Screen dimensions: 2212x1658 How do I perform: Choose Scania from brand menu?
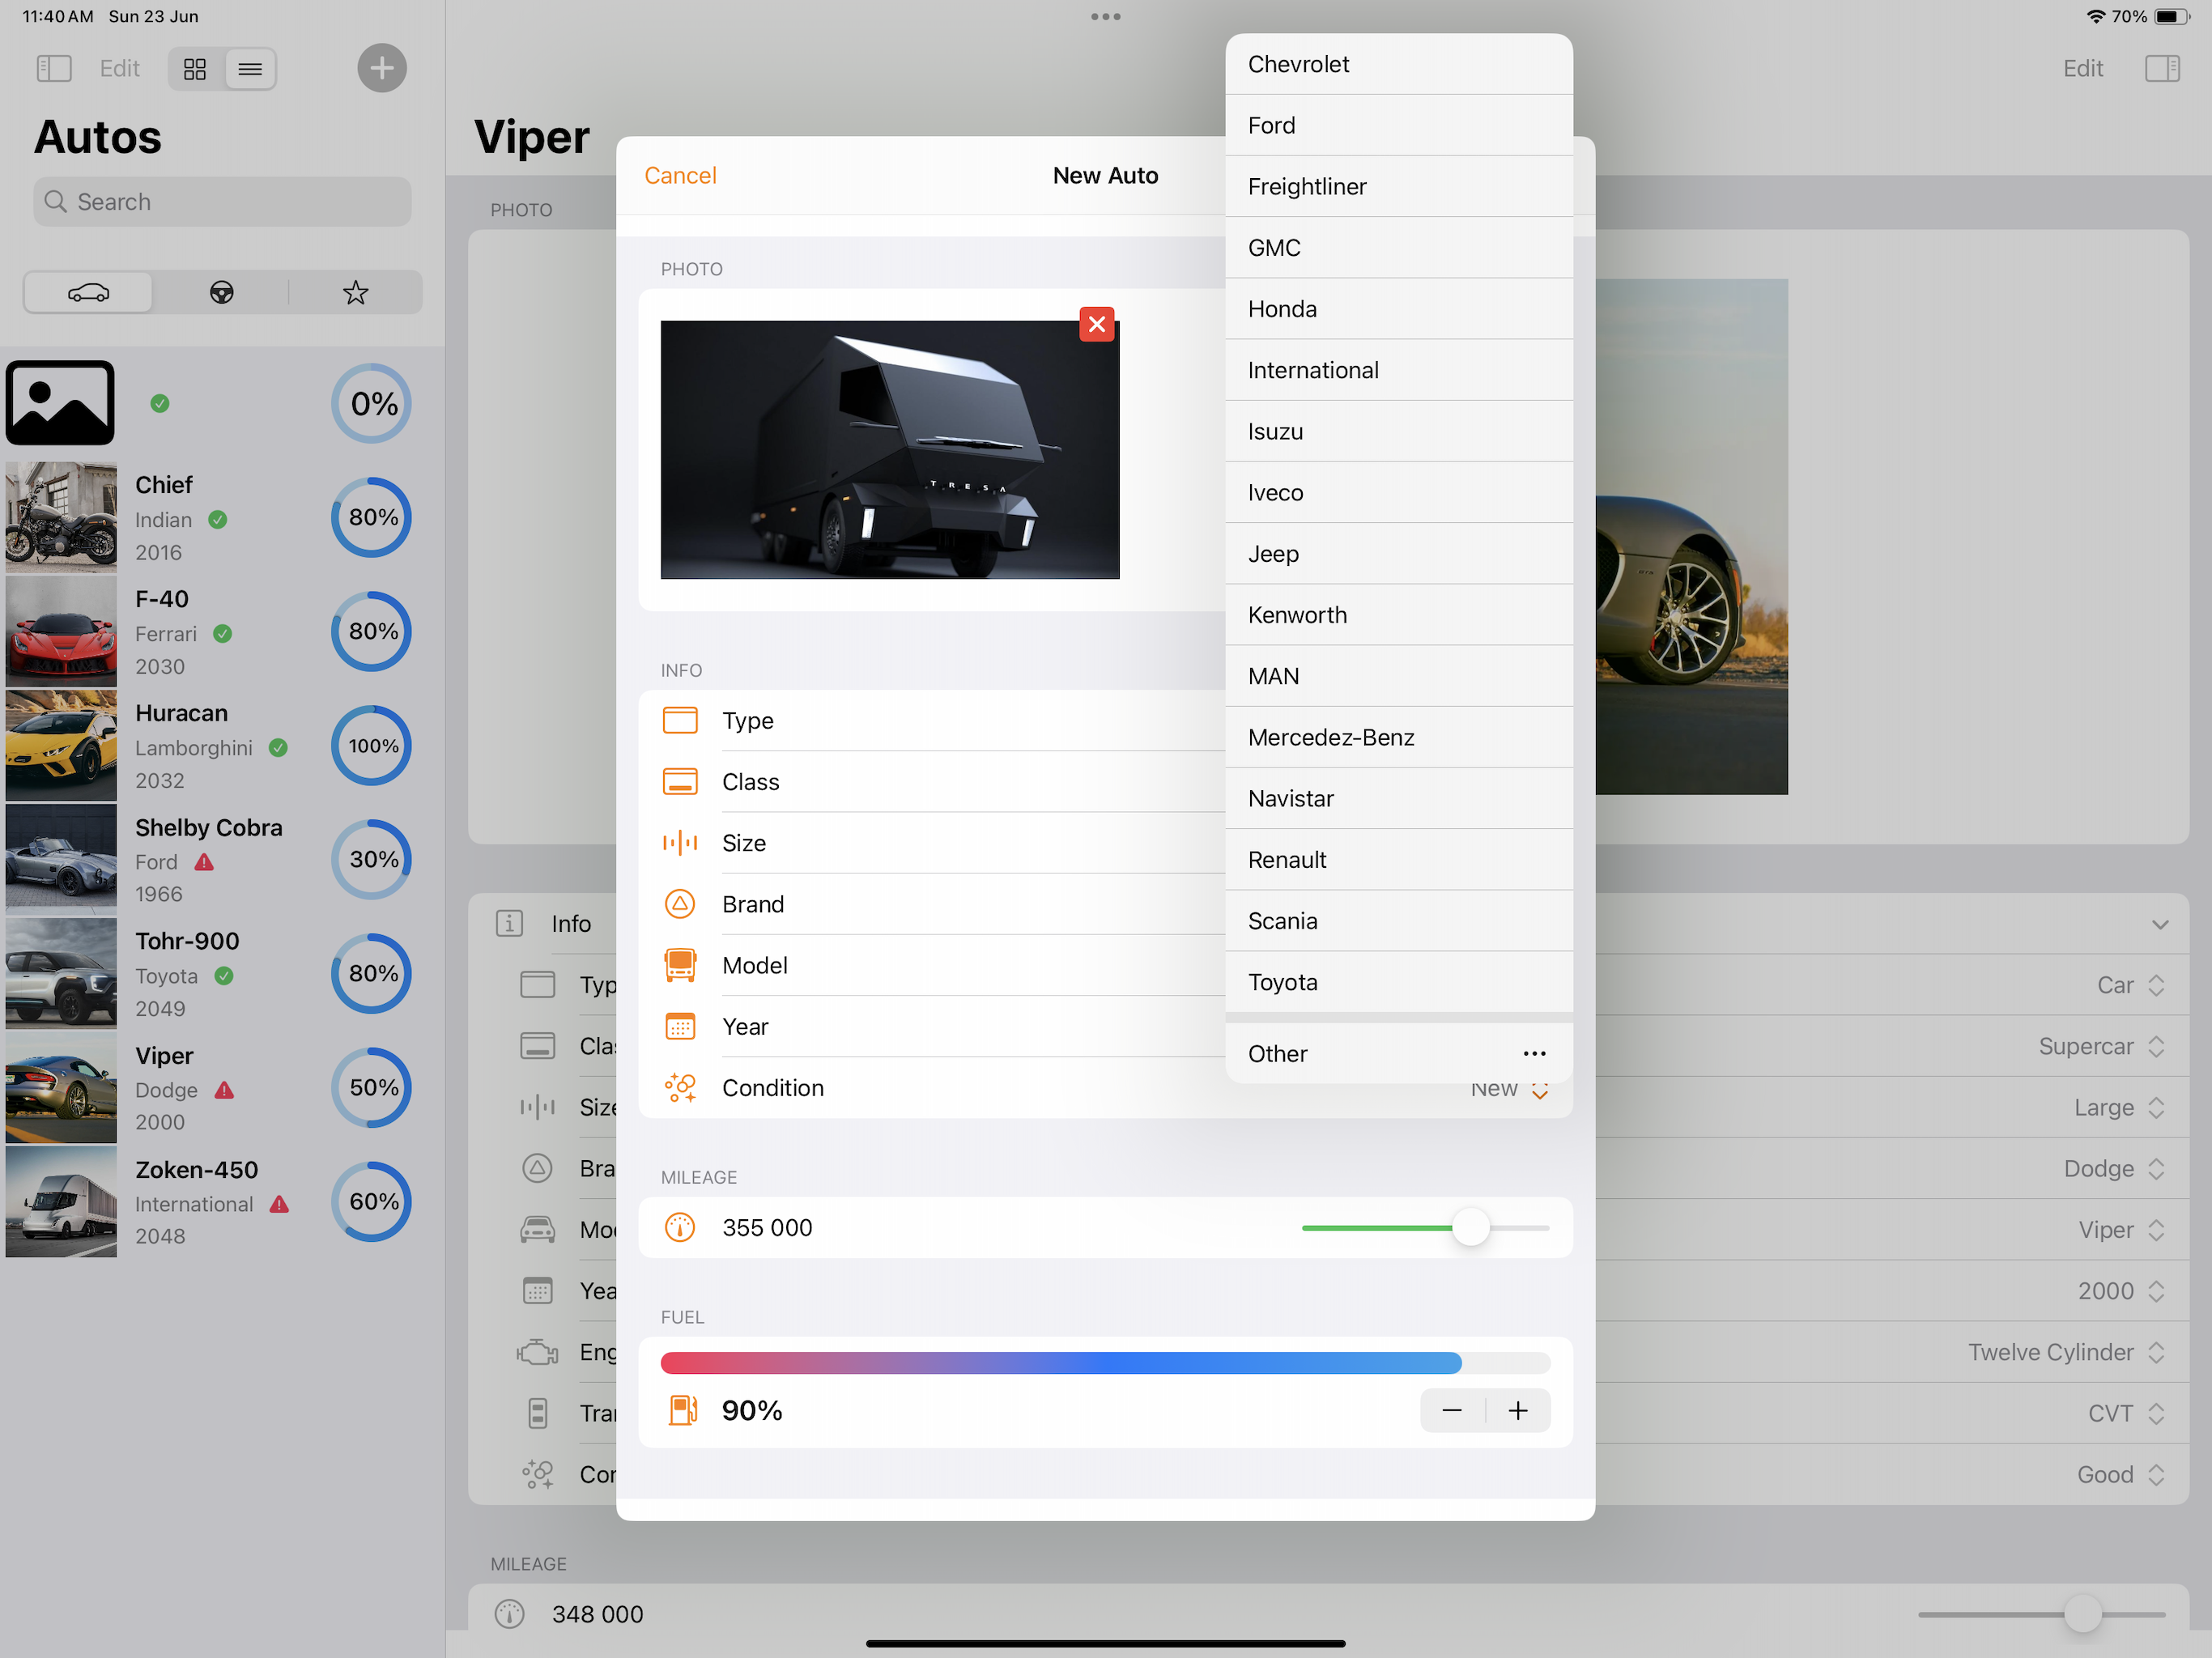pyautogui.click(x=1399, y=921)
